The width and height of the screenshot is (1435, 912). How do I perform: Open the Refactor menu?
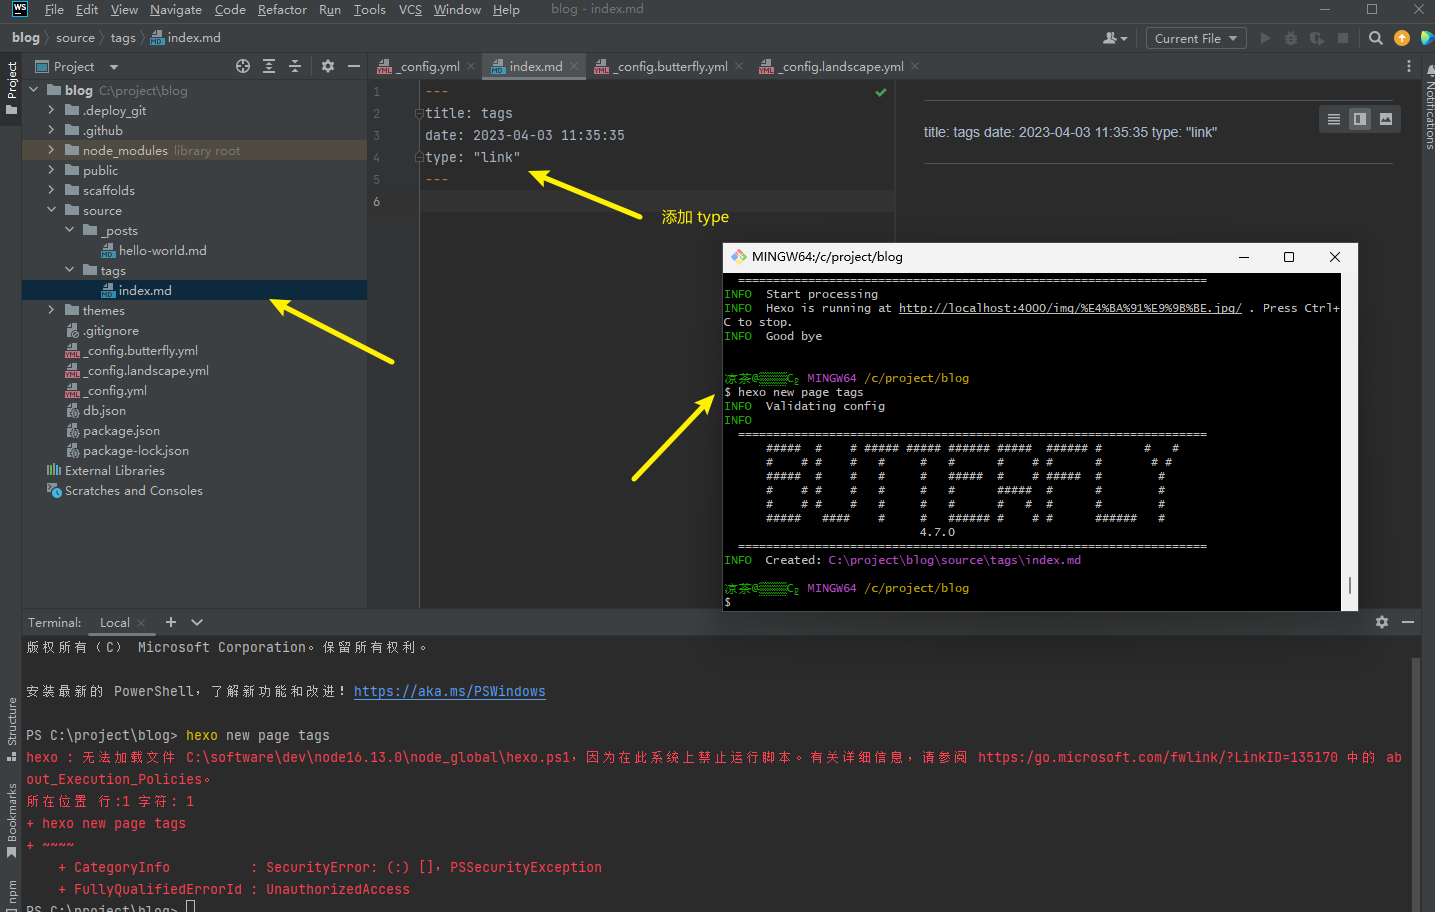282,10
